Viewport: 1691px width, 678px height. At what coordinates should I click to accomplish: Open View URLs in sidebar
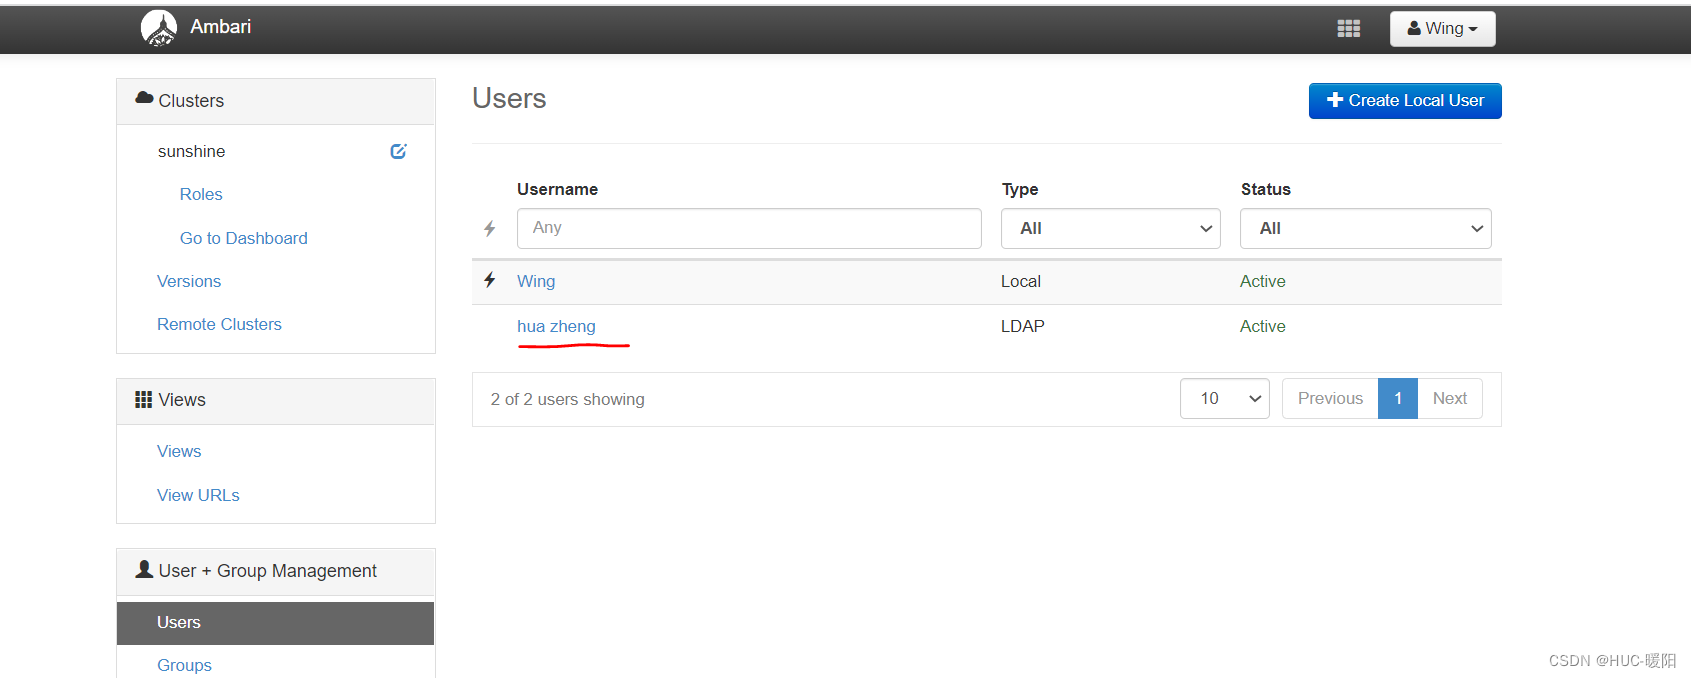coord(198,495)
